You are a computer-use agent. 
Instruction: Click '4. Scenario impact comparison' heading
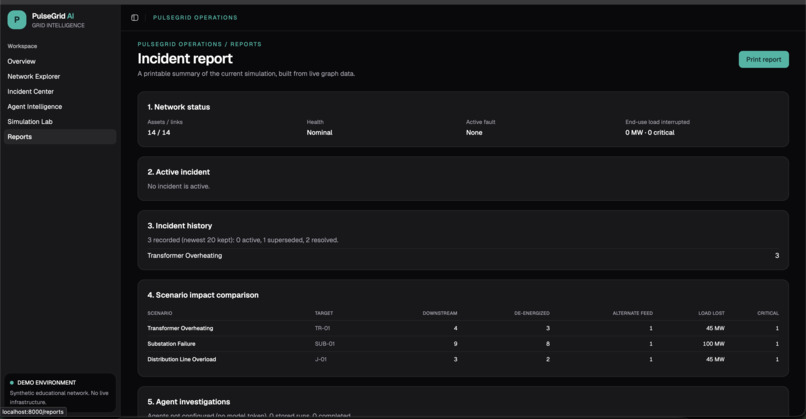click(x=203, y=295)
